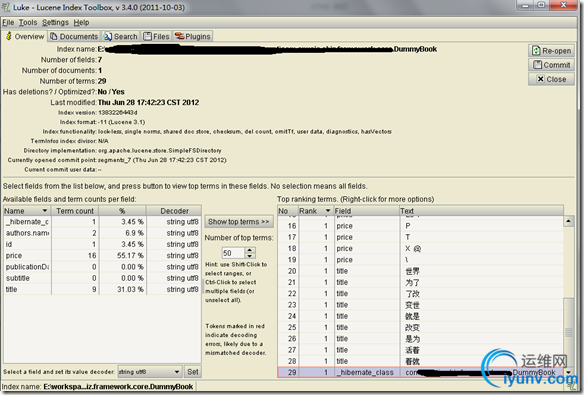Open the Settings menu
Image resolution: width=584 pixels, height=395 pixels.
55,22
